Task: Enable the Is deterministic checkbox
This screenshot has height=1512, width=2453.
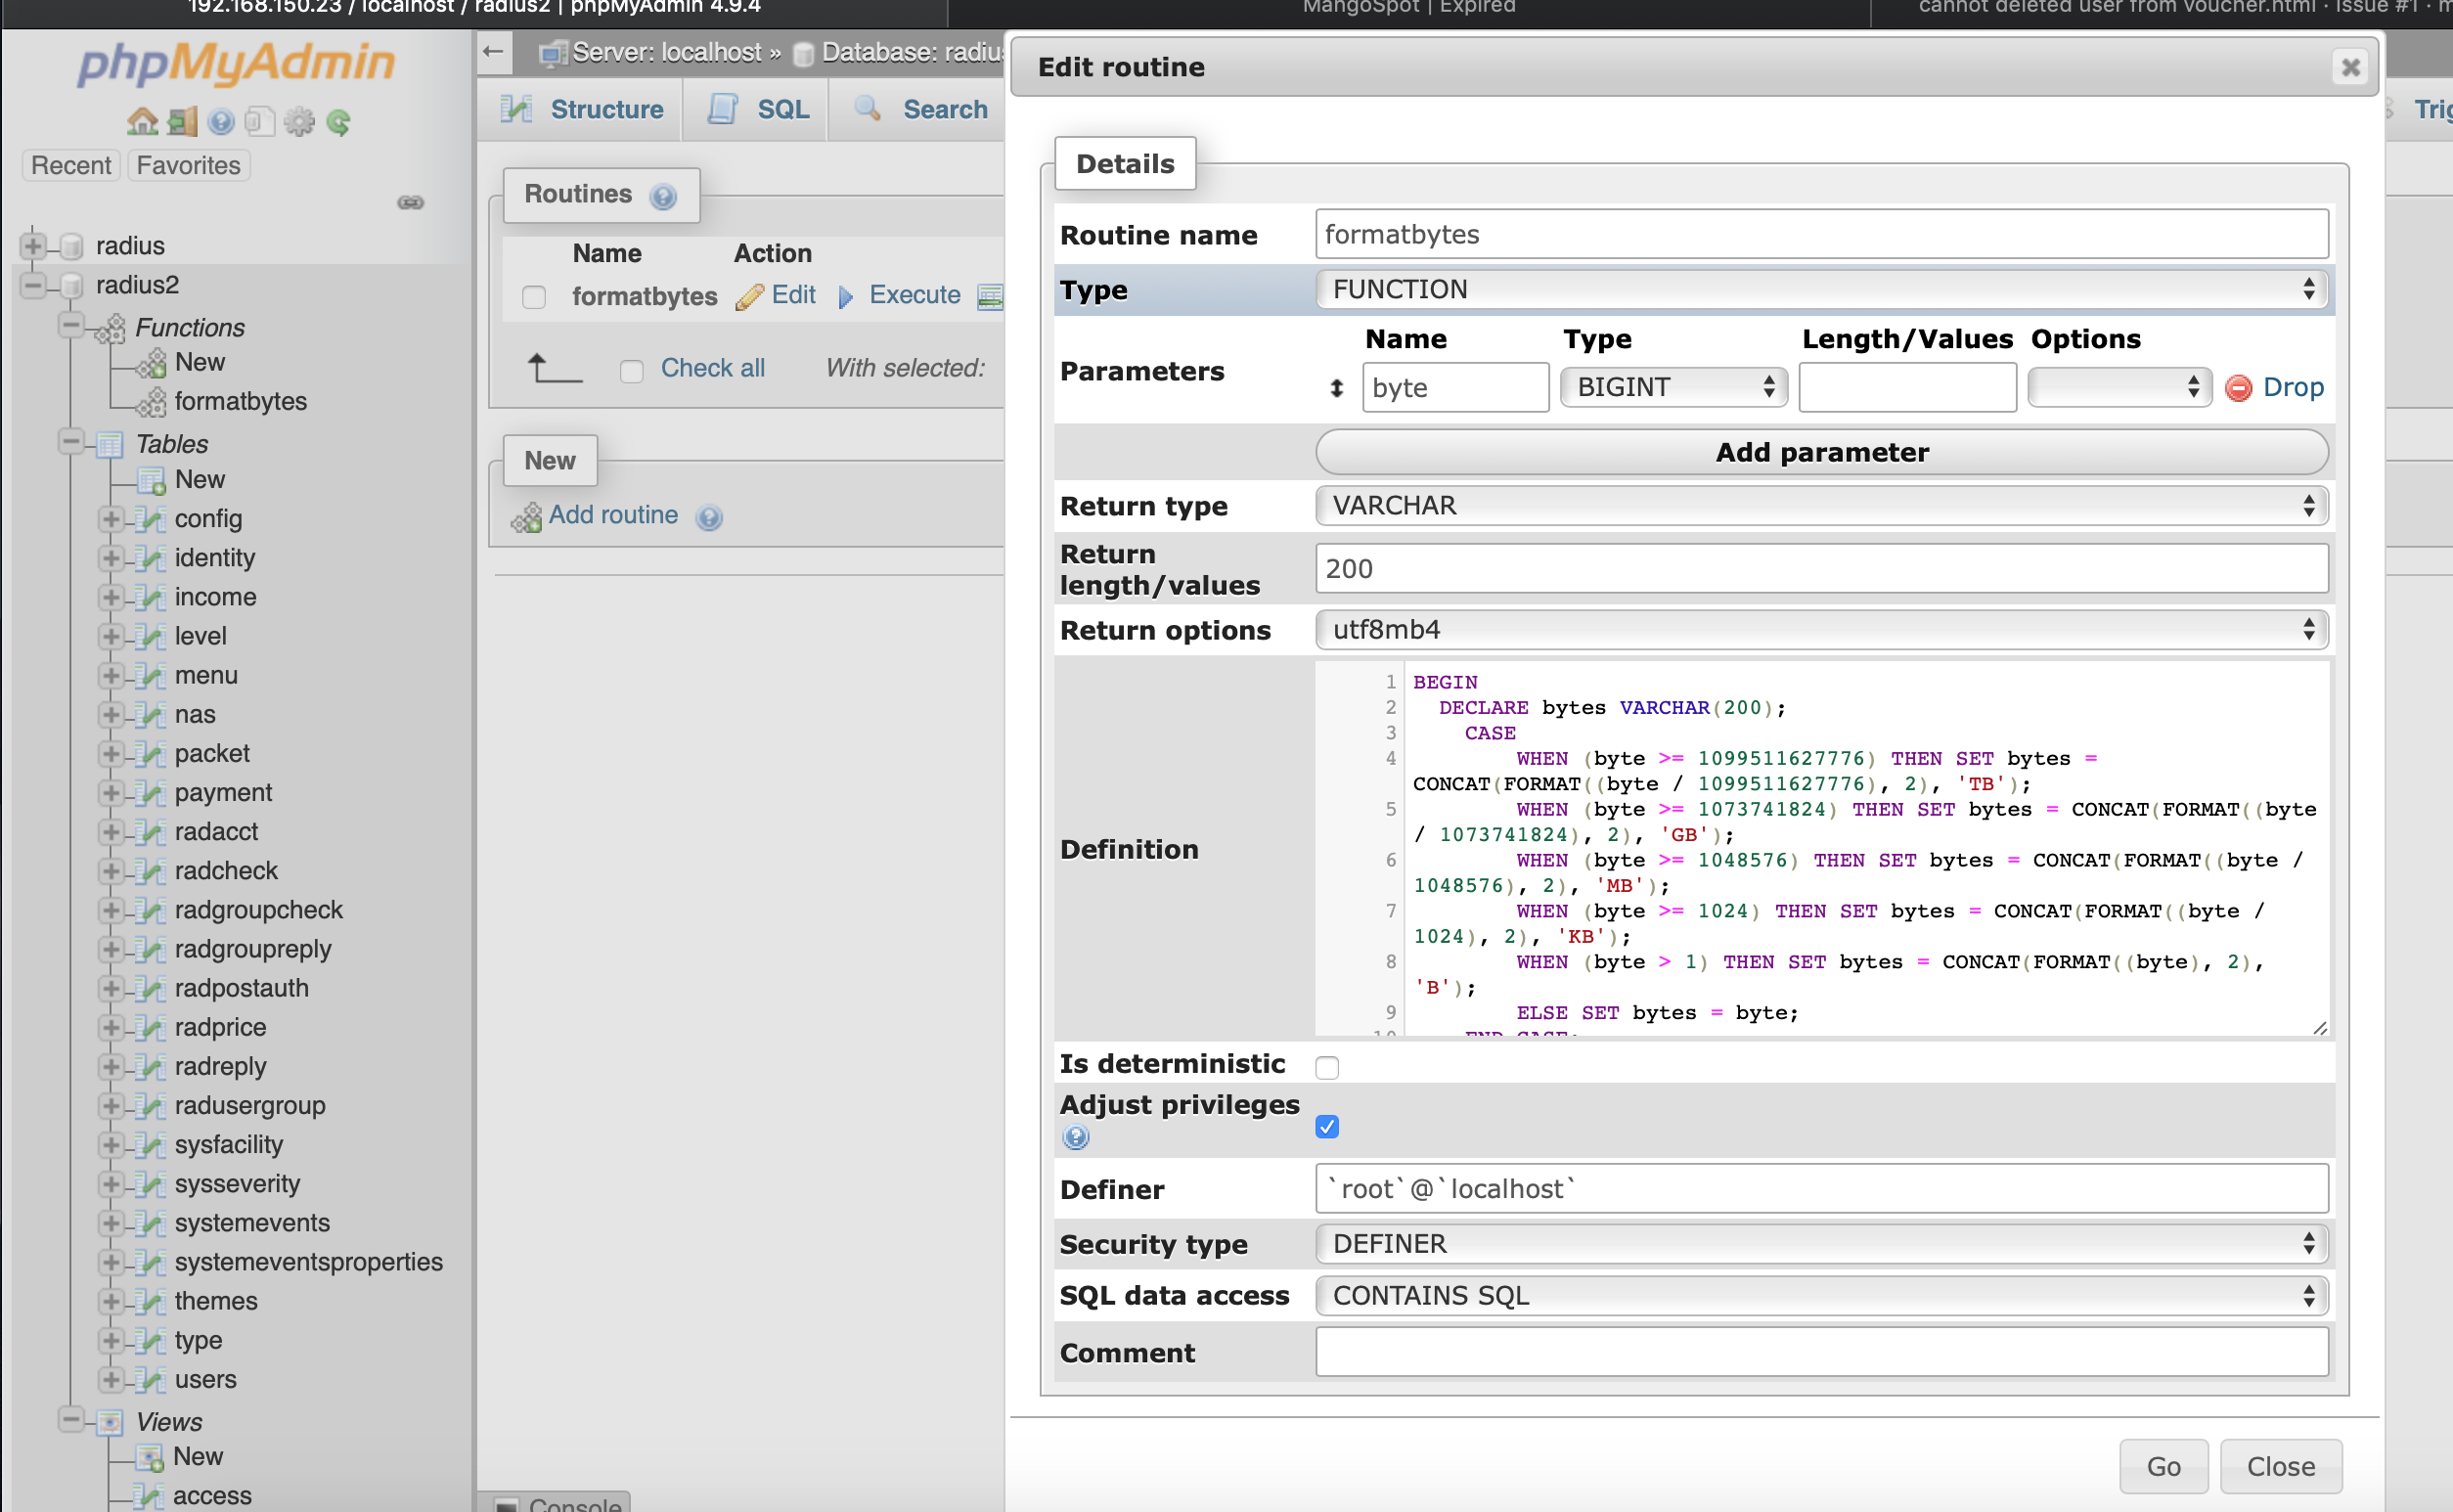Action: pyautogui.click(x=1327, y=1066)
